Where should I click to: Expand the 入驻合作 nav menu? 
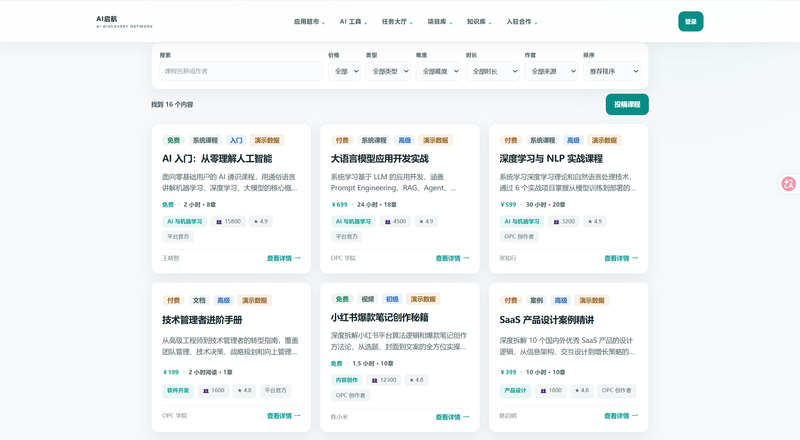[x=521, y=21]
